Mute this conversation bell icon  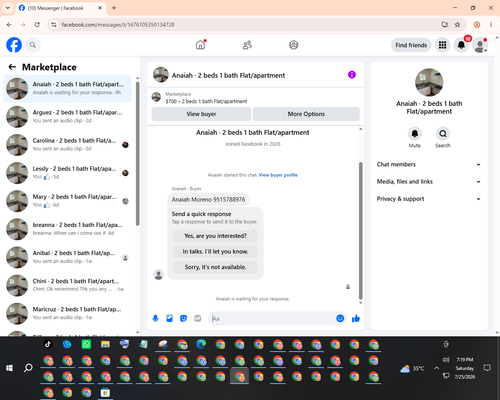click(415, 134)
